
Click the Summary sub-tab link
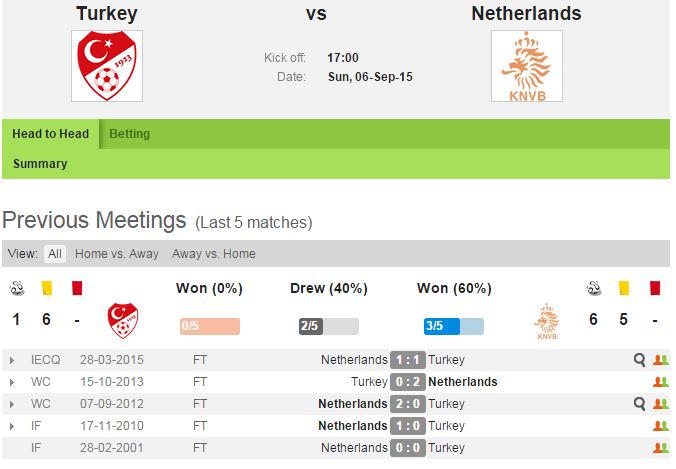(40, 164)
